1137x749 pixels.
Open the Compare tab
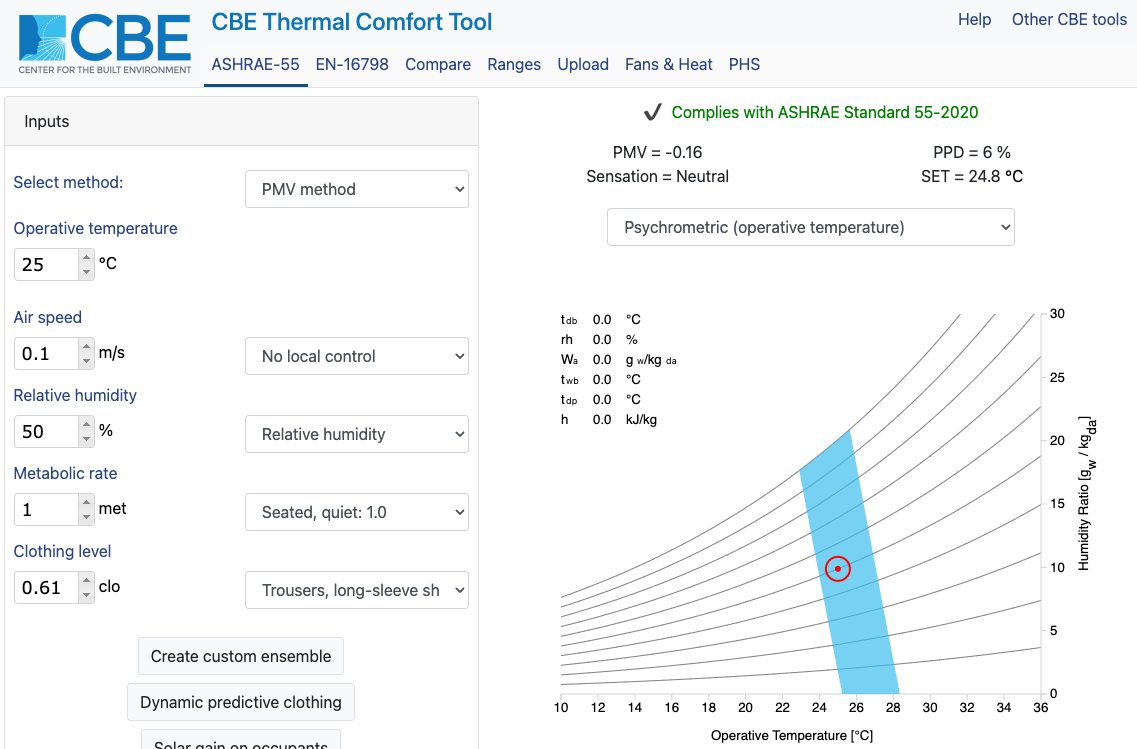point(438,64)
